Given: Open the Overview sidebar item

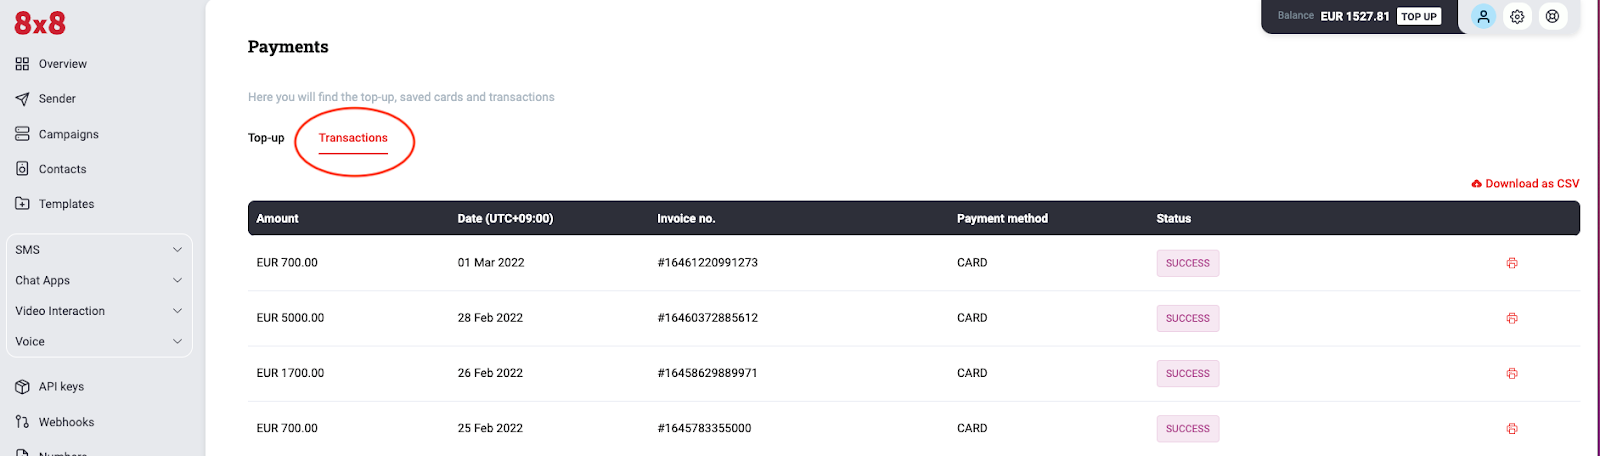Looking at the screenshot, I should coord(51,64).
